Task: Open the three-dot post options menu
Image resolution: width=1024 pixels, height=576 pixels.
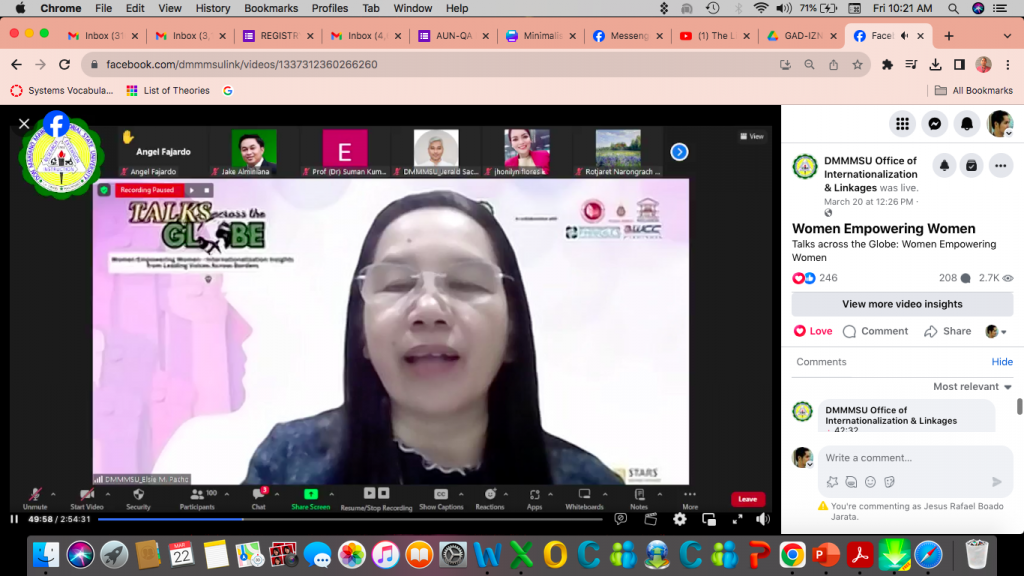Action: coord(1000,166)
